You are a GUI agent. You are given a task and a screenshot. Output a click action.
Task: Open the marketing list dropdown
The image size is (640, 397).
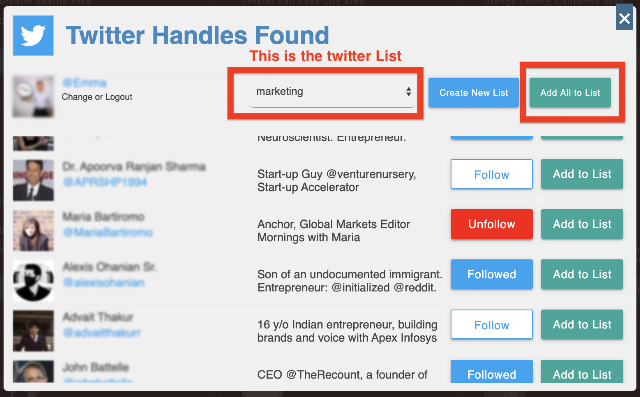pyautogui.click(x=332, y=92)
